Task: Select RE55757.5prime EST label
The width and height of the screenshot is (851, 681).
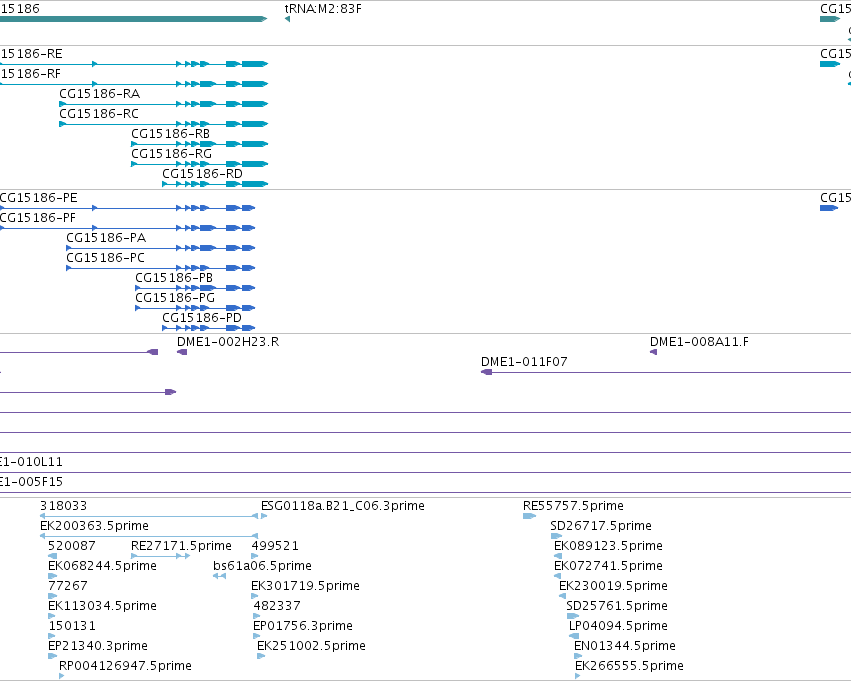Action: click(x=574, y=506)
